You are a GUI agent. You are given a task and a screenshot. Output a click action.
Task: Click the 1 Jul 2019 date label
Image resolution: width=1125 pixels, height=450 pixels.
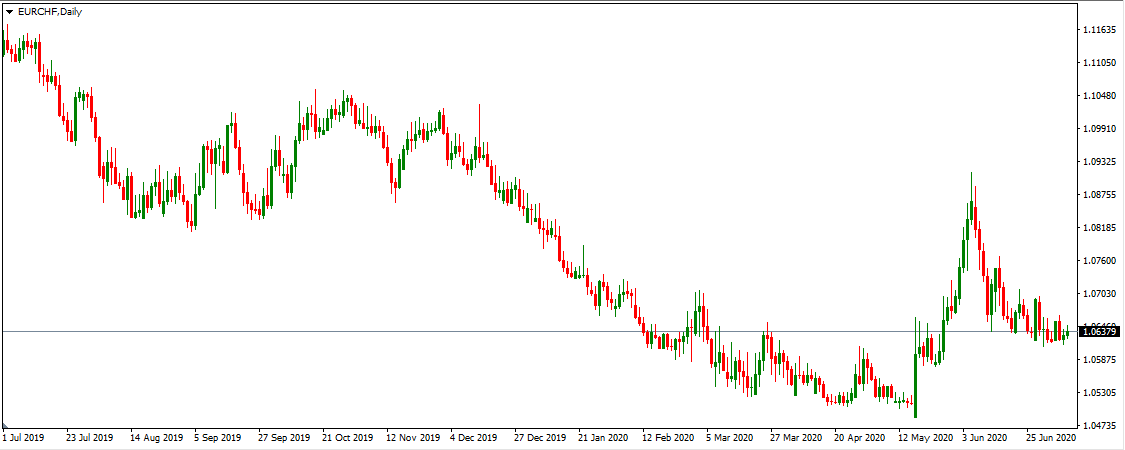23,437
